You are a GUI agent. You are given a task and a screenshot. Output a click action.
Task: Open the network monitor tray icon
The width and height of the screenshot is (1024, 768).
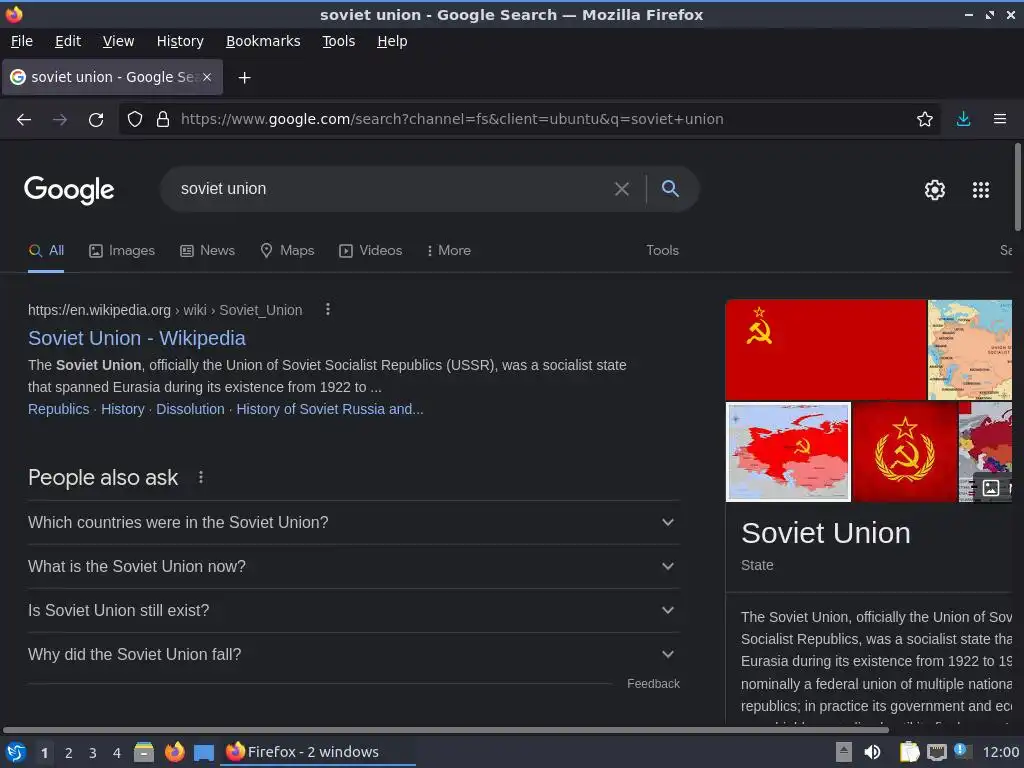[937, 753]
